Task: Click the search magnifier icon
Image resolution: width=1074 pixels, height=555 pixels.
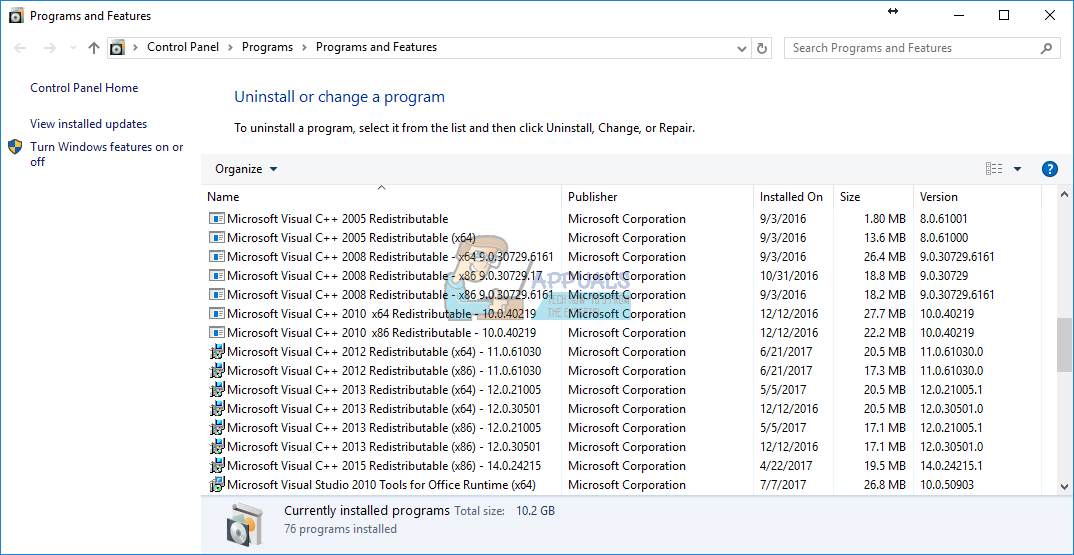Action: (x=1046, y=48)
